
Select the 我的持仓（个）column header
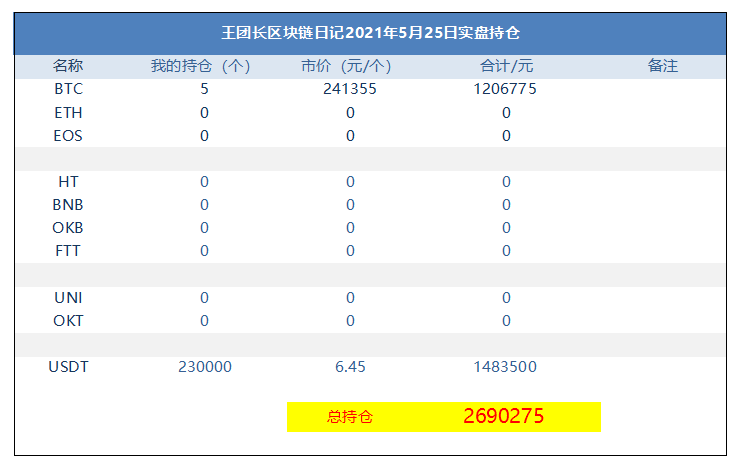pyautogui.click(x=200, y=66)
